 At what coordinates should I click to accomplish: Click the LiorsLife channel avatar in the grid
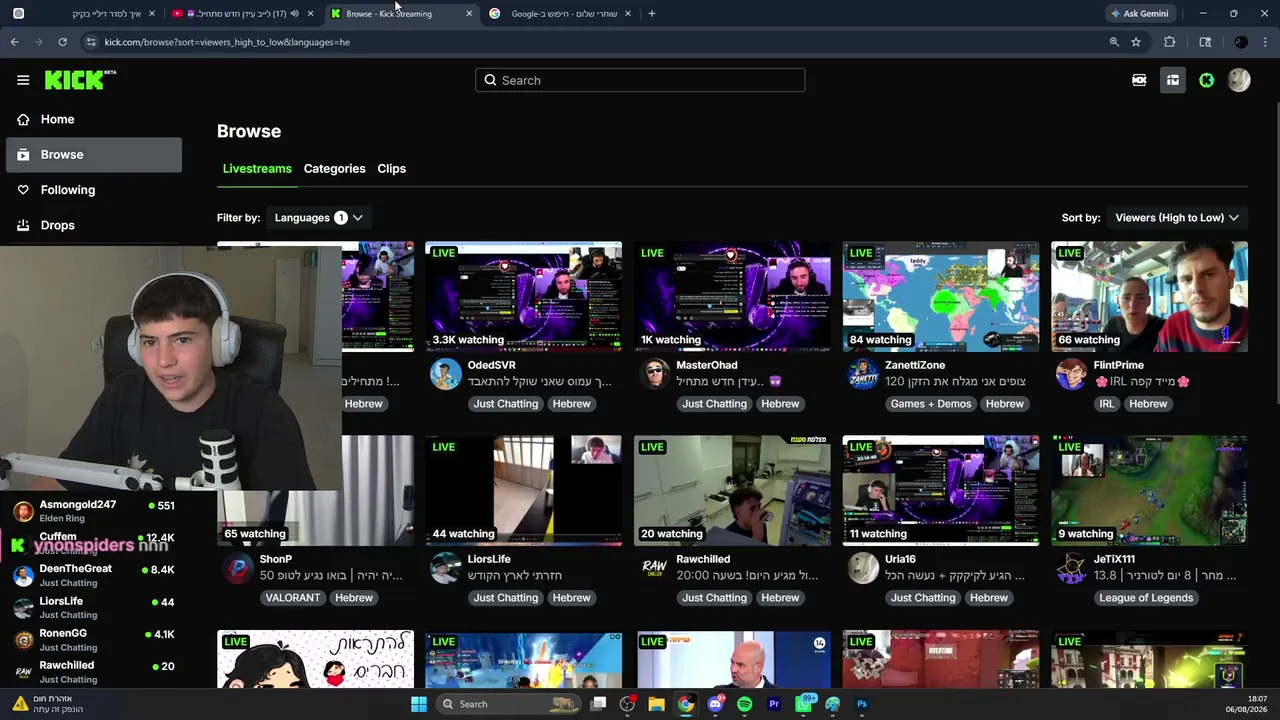pos(446,568)
